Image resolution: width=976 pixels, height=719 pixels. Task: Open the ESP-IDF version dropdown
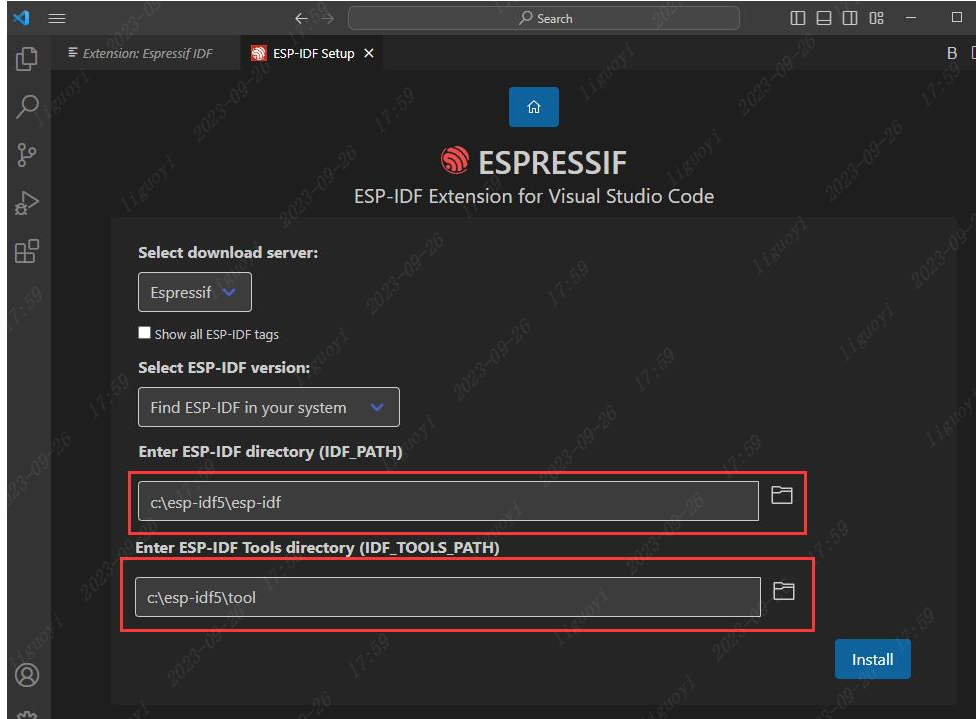(269, 407)
